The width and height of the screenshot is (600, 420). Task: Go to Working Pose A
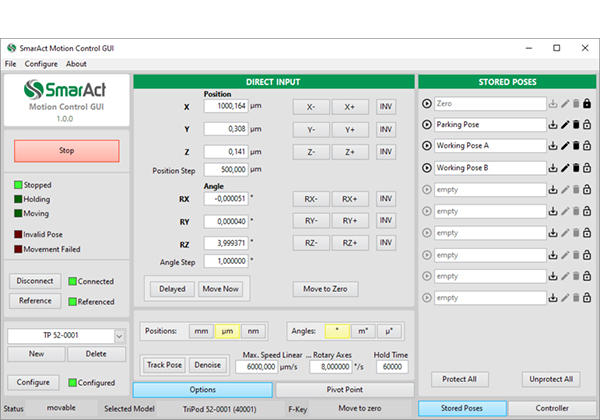click(427, 146)
